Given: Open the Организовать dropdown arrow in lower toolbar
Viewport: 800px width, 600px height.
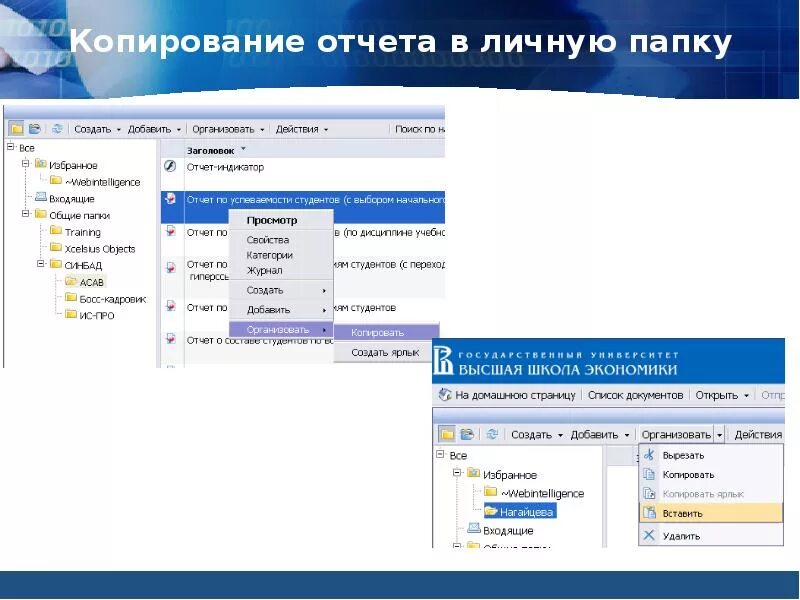Looking at the screenshot, I should pos(719,434).
